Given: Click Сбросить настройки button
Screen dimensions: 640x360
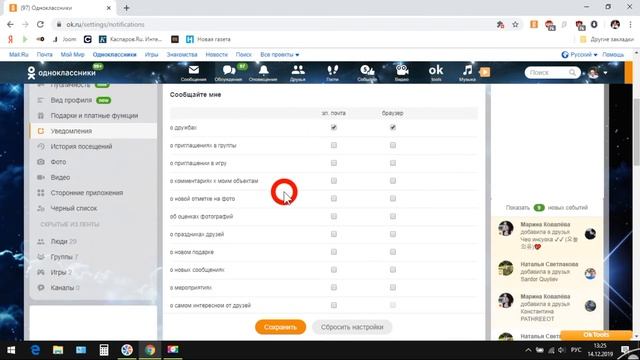Looking at the screenshot, I should [x=352, y=327].
